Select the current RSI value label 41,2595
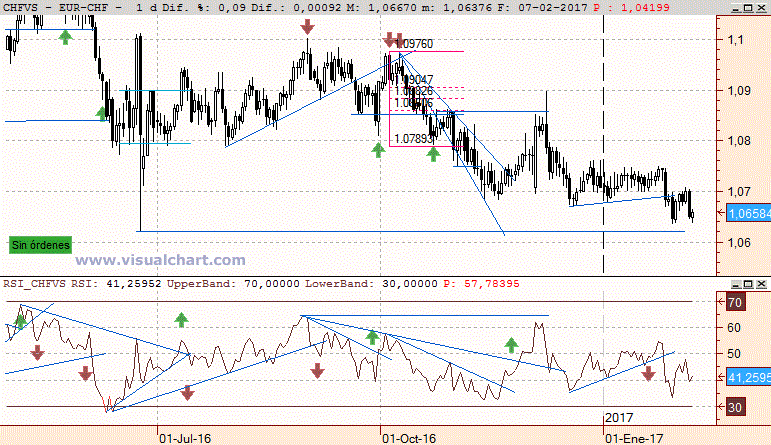This screenshot has width=771, height=445. [748, 377]
